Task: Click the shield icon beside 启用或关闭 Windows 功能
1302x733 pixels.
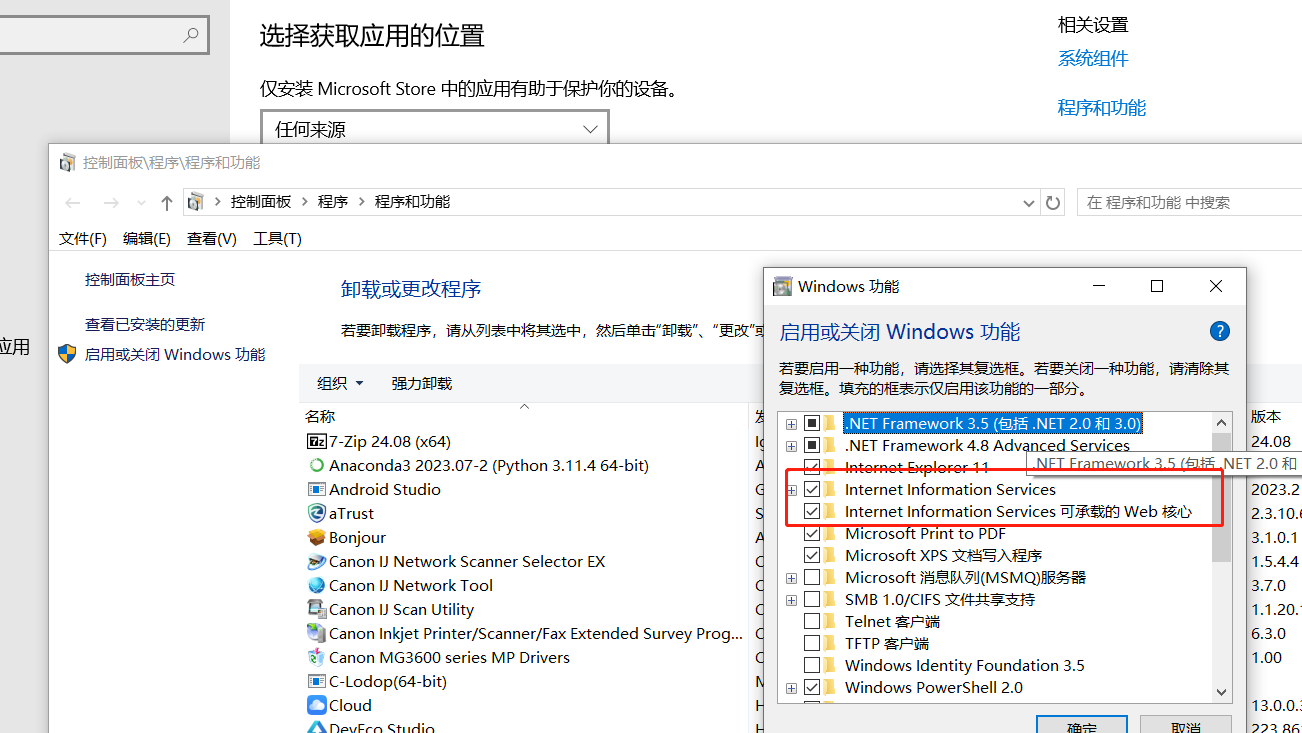Action: click(x=67, y=354)
